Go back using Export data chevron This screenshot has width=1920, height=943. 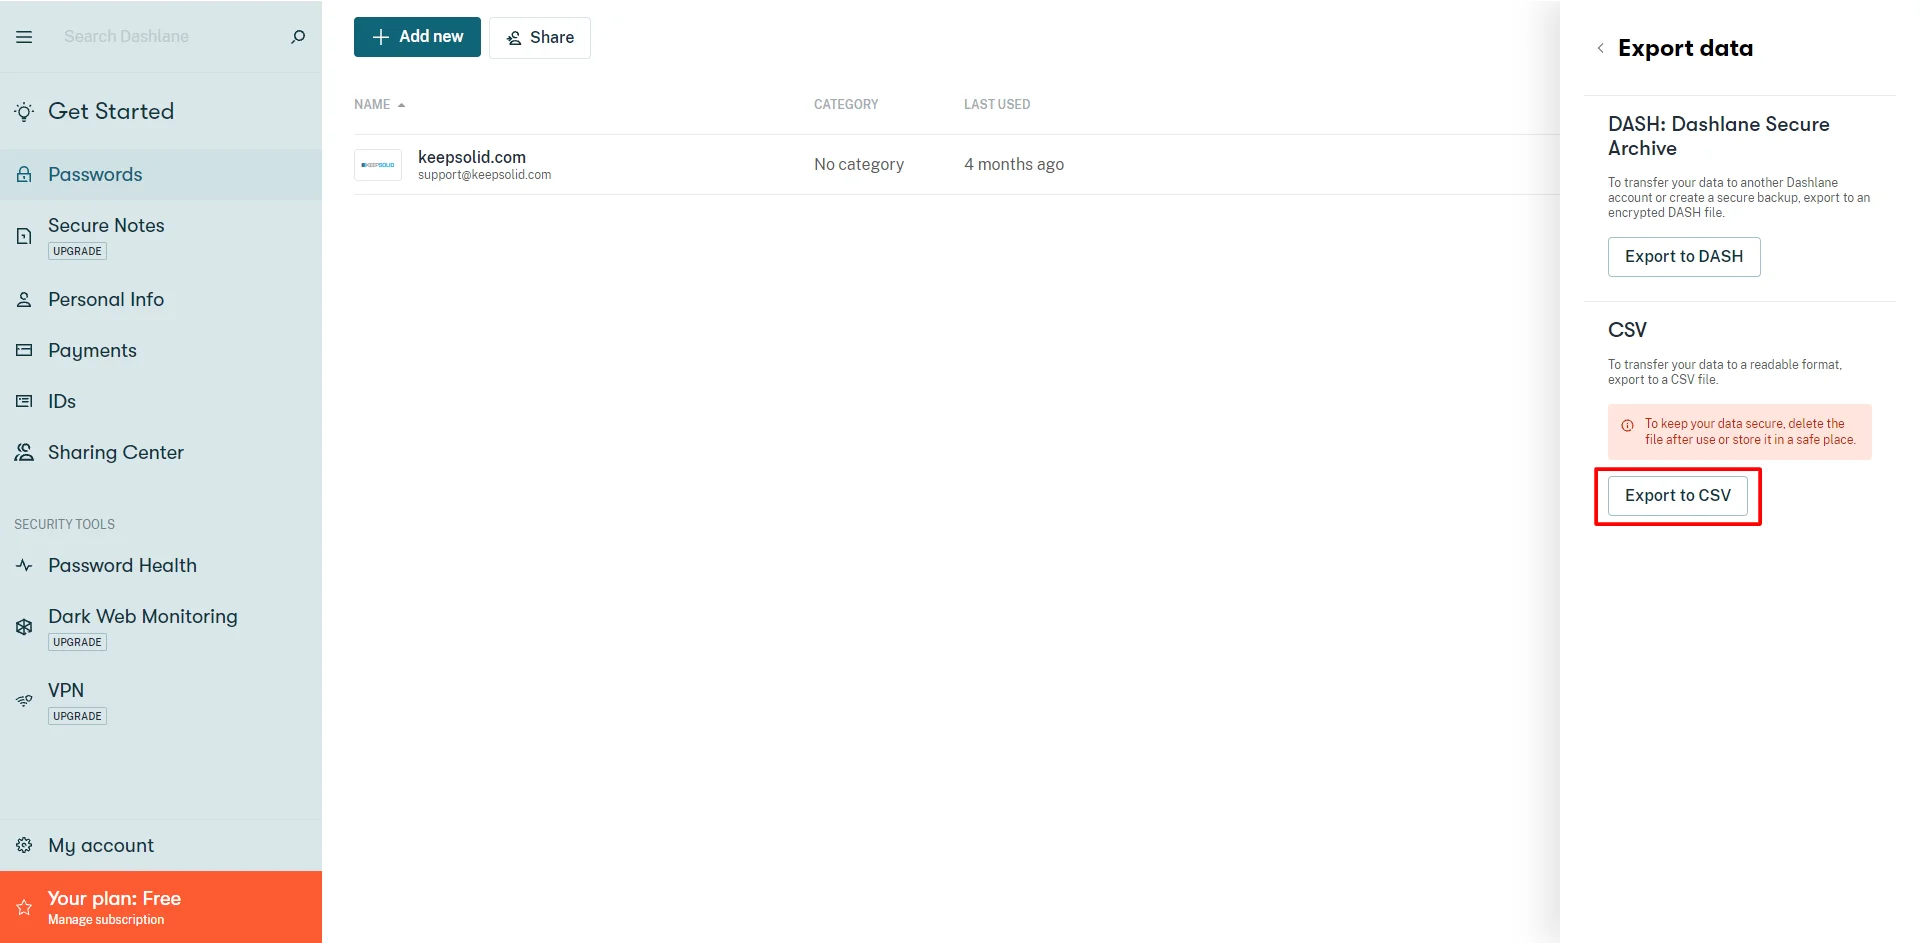(x=1600, y=48)
